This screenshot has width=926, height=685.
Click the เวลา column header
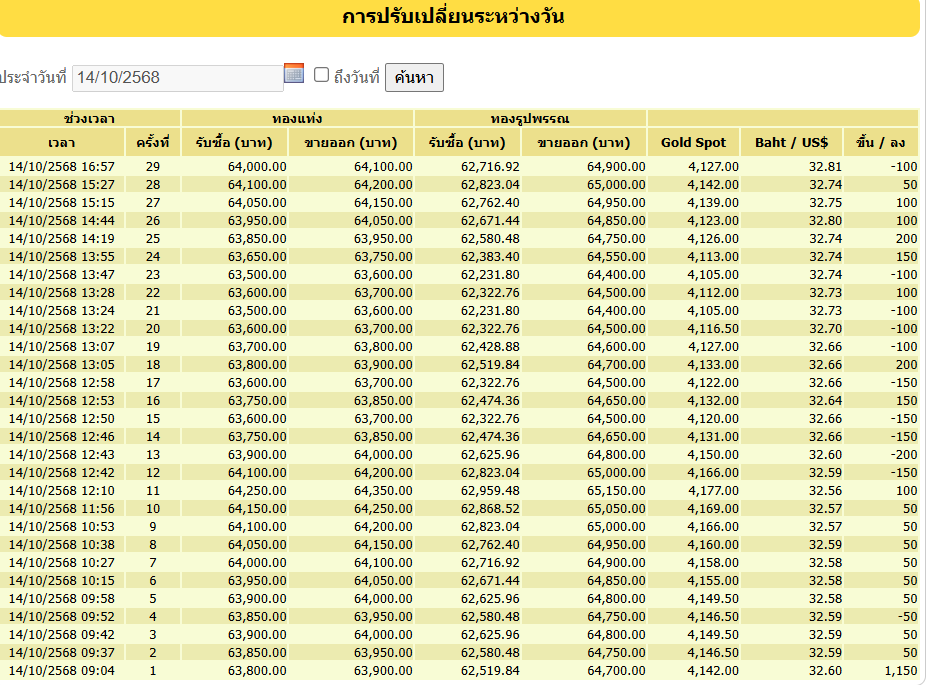click(x=62, y=142)
